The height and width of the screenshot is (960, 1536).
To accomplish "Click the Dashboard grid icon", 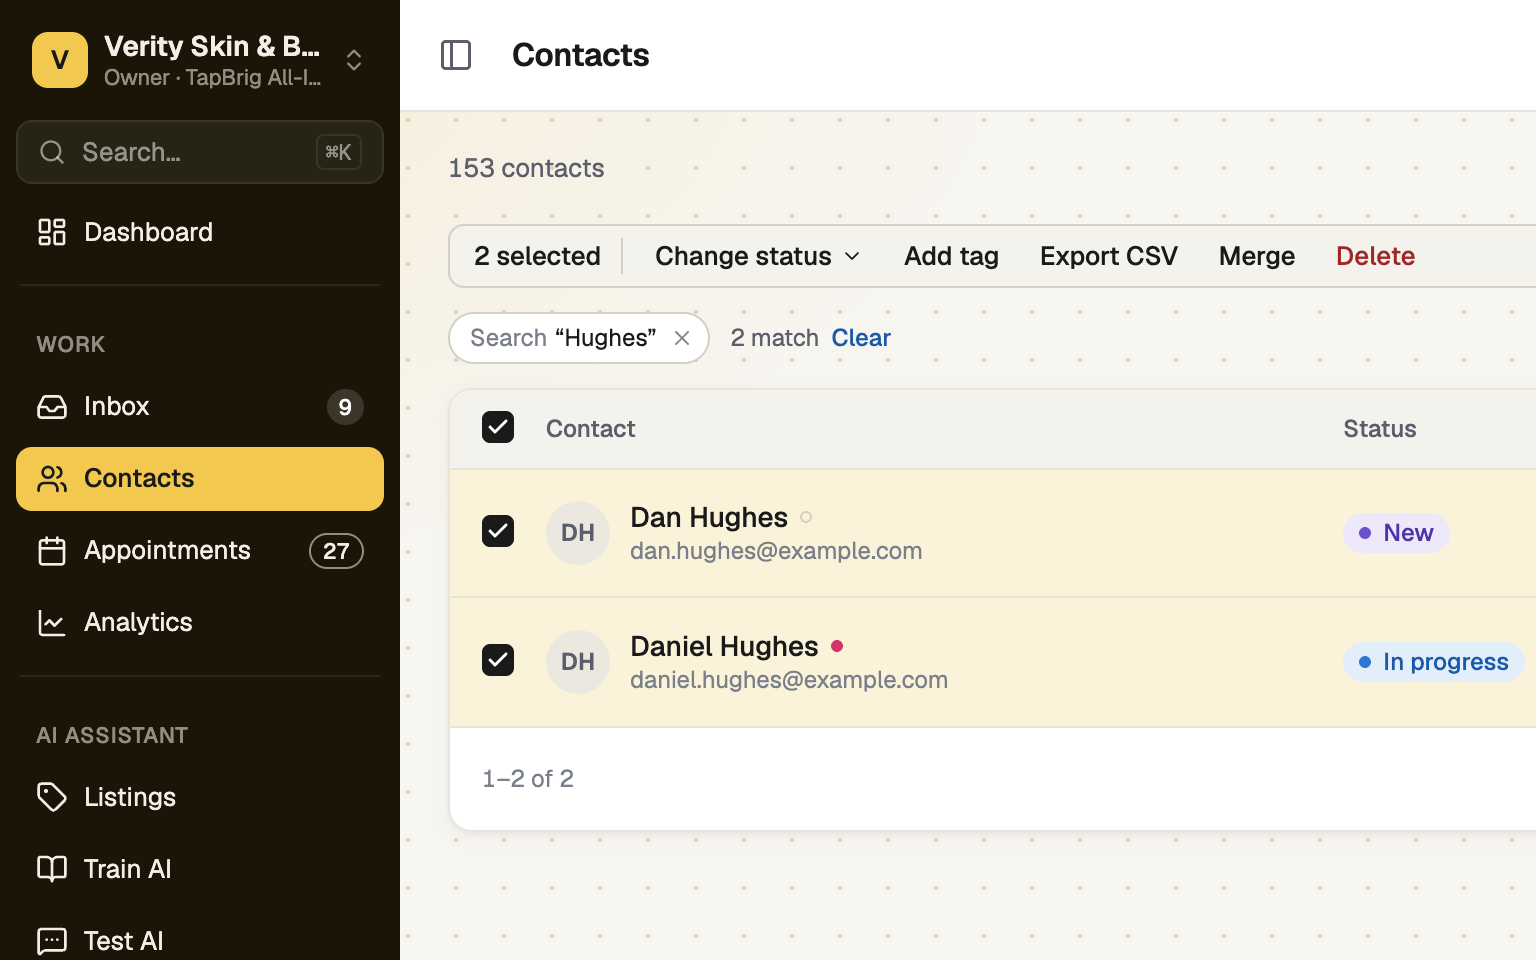I will [52, 232].
